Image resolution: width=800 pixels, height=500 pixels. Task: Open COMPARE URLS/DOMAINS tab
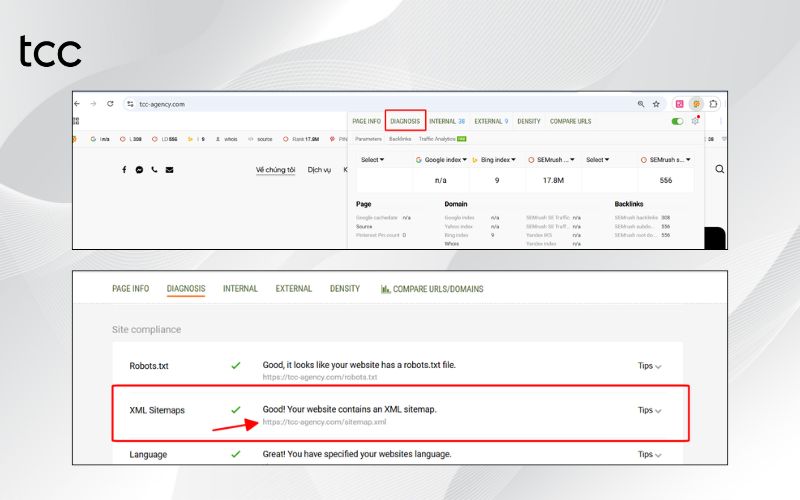[432, 289]
